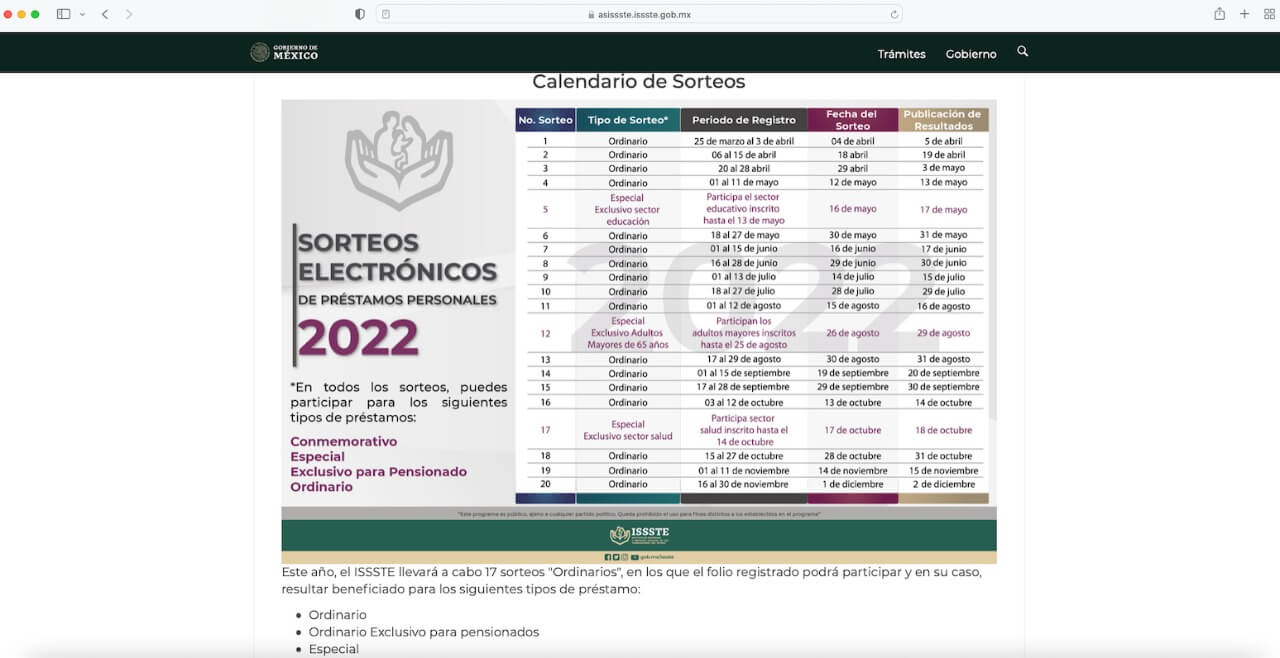The image size is (1280, 658).
Task: Click "Ordinario Exclusivo para pensionados" bullet item
Action: pyautogui.click(x=424, y=632)
